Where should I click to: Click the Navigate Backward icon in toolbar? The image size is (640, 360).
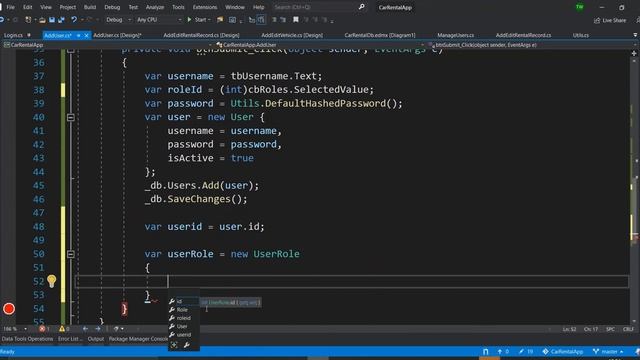click(x=2, y=20)
